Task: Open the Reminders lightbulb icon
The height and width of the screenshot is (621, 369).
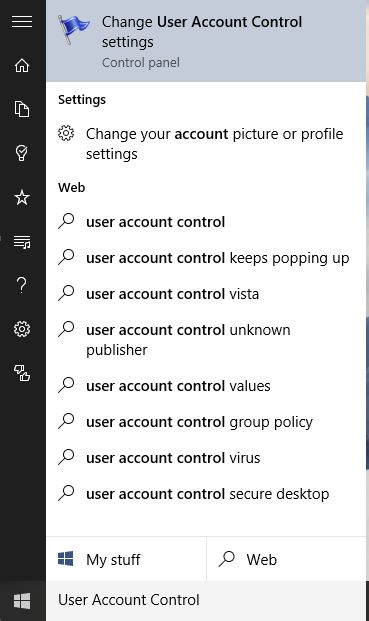Action: [22, 153]
